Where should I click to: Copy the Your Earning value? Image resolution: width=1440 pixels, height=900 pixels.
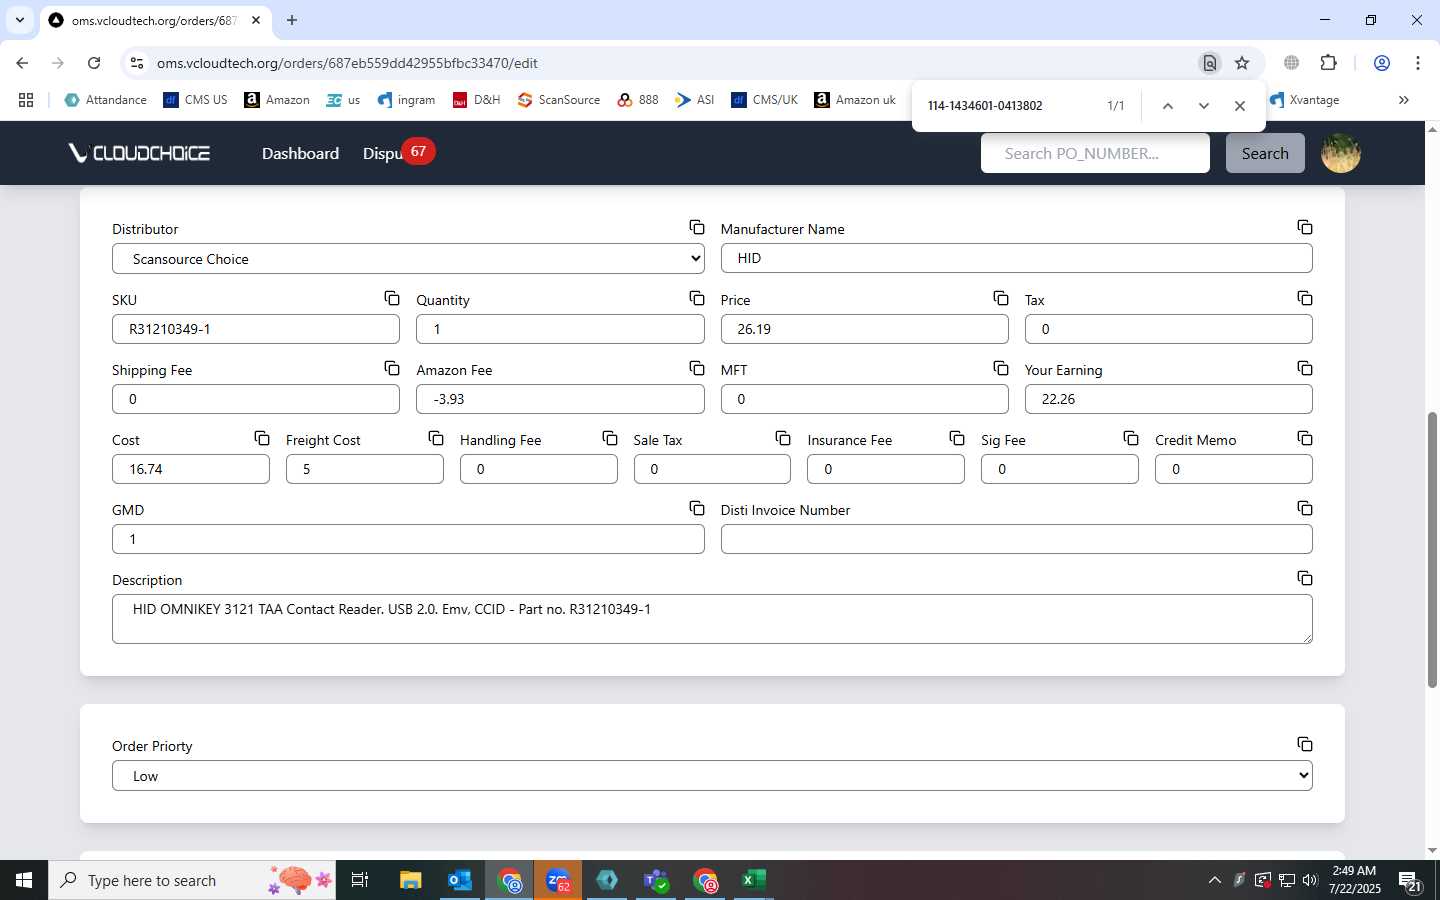(x=1305, y=368)
